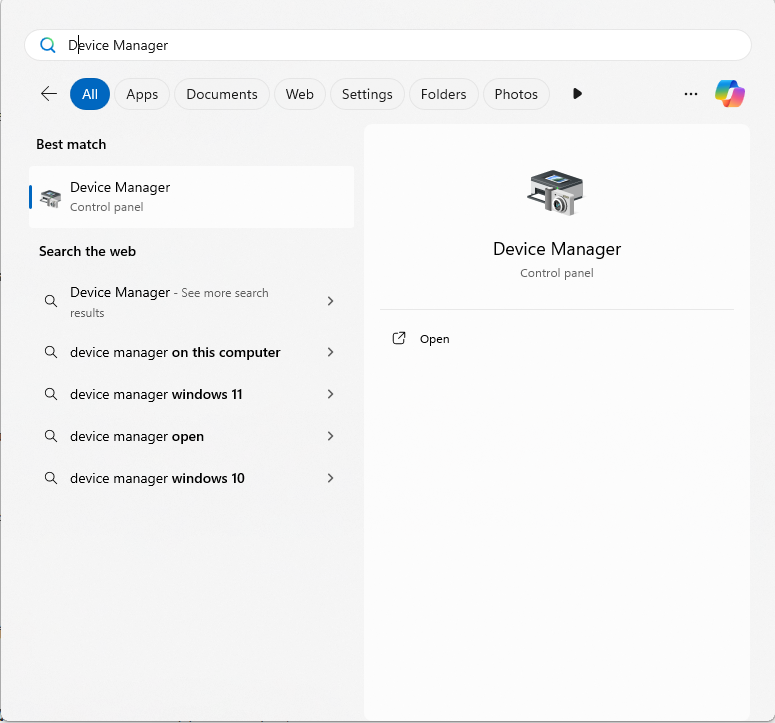Open the Copilot icon
Viewport: 775px width, 723px height.
729,94
